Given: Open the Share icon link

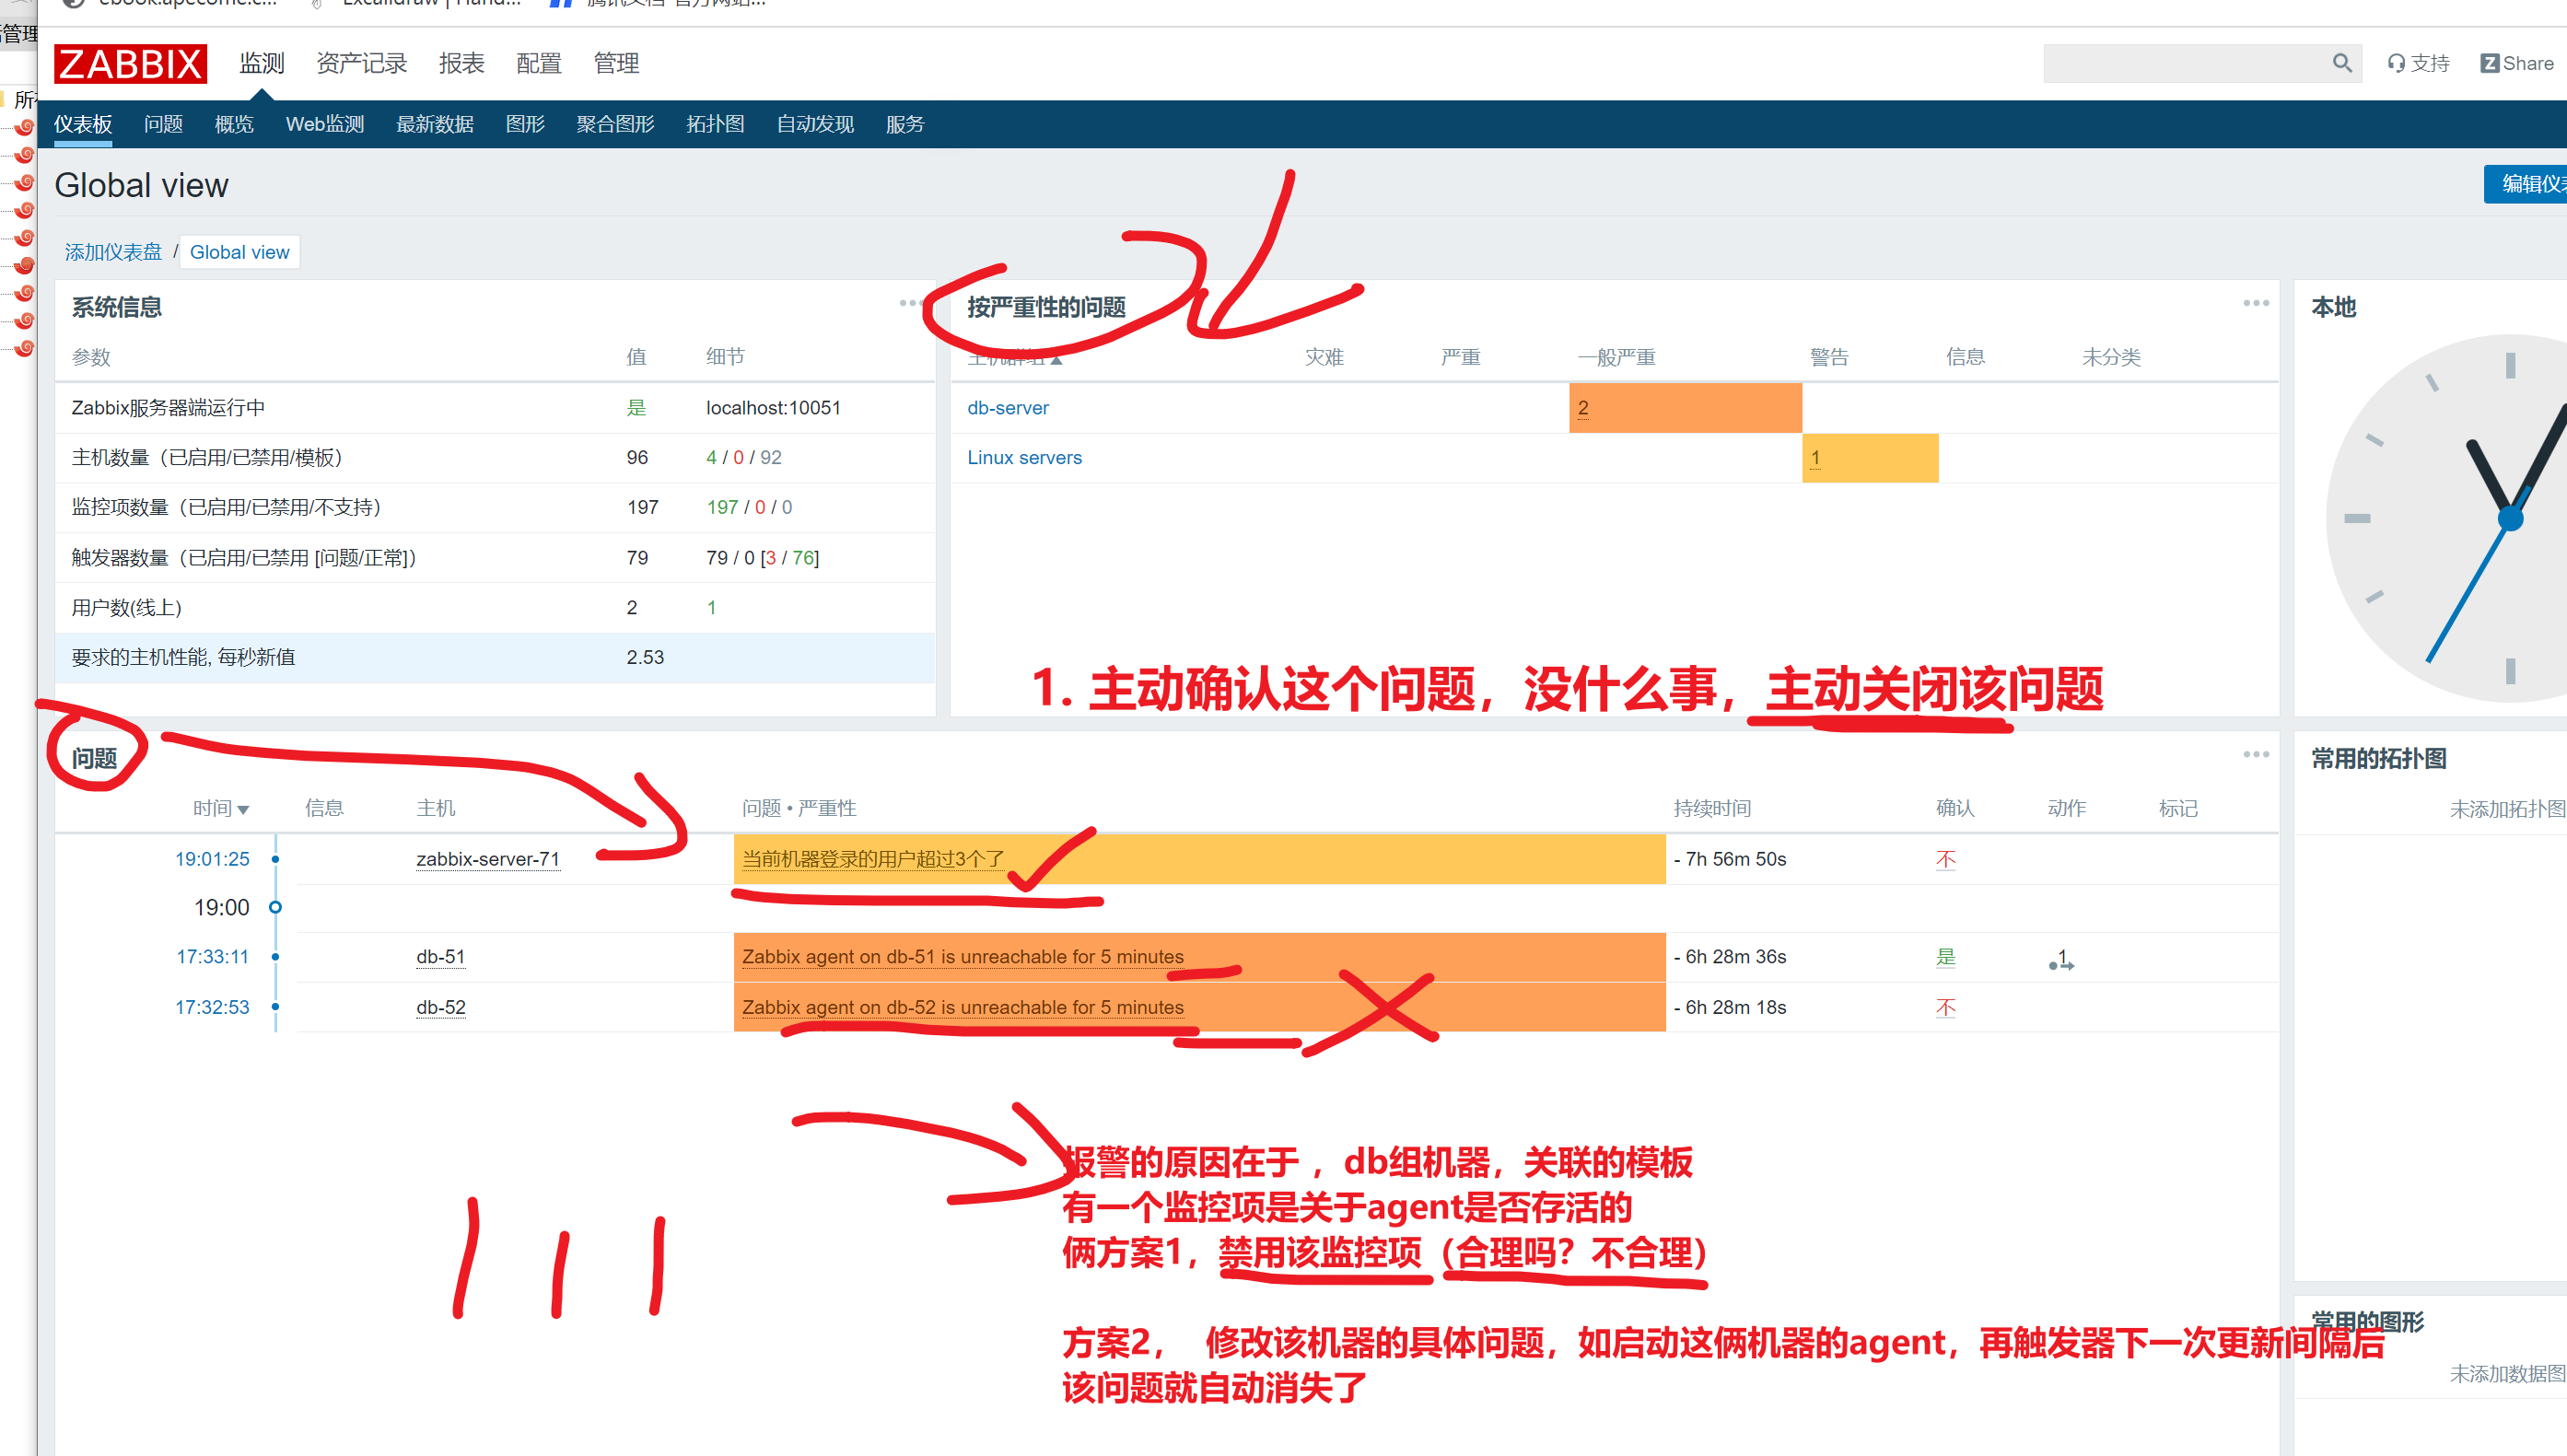Looking at the screenshot, I should 2490,63.
